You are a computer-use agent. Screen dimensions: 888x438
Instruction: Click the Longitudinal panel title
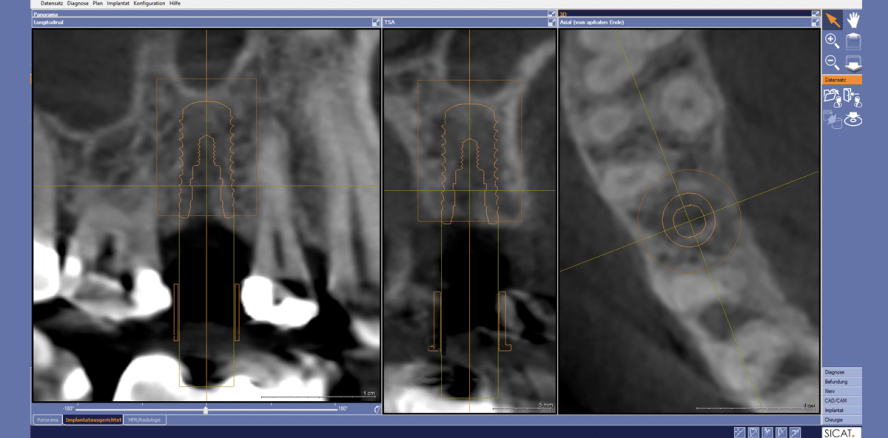pyautogui.click(x=49, y=22)
